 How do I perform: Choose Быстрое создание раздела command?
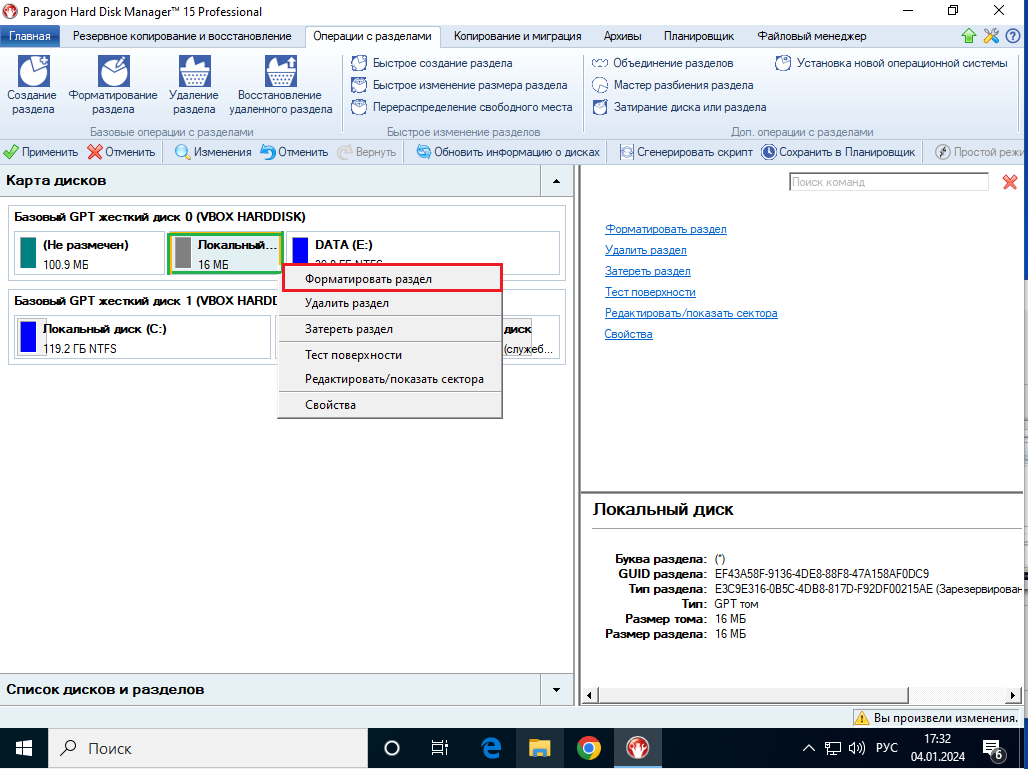(x=432, y=64)
